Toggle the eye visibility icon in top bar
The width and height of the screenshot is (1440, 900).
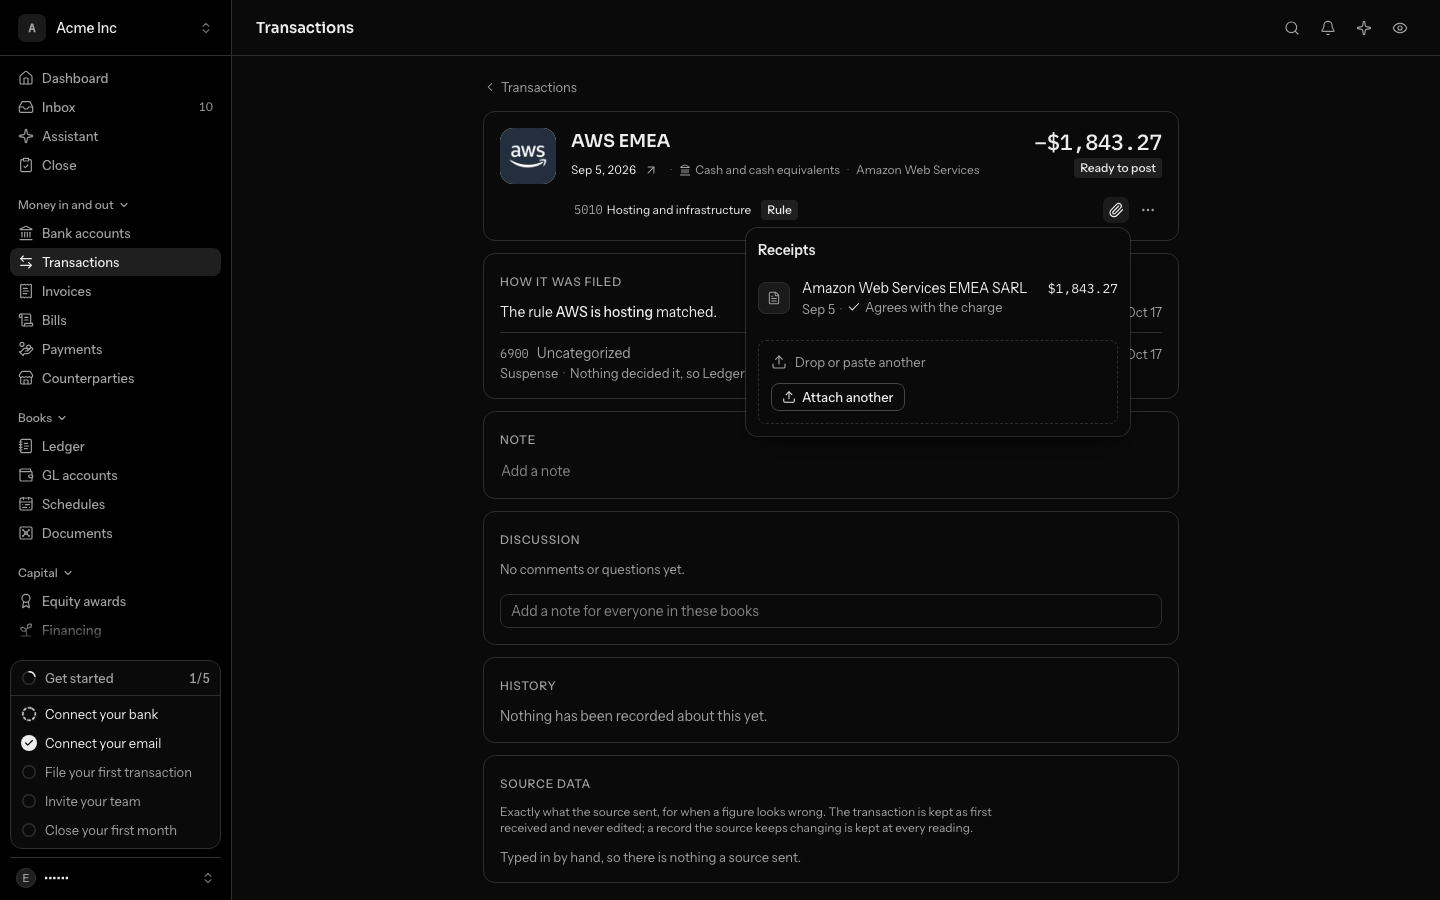point(1400,28)
